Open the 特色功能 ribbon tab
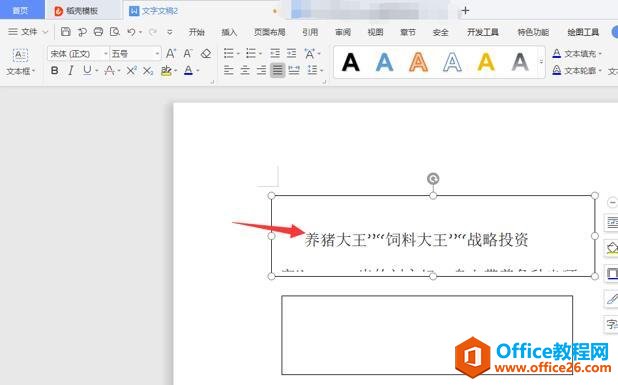Viewport: 618px width, 385px height. pos(533,32)
